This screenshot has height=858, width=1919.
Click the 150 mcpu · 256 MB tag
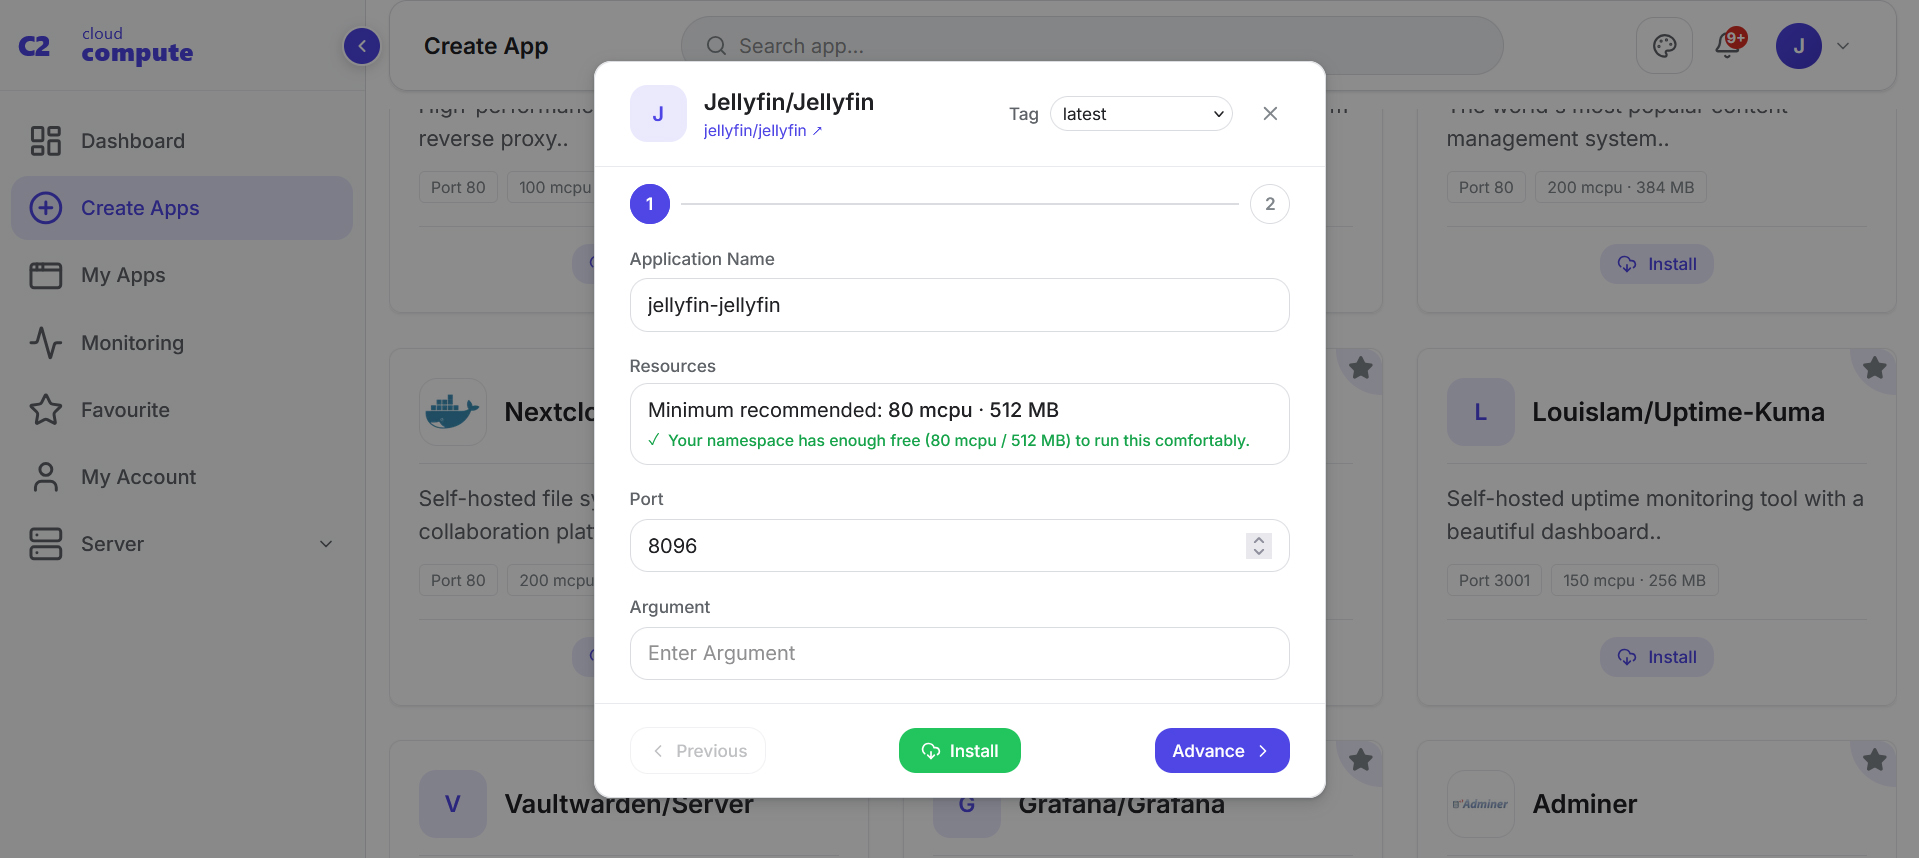(1634, 580)
